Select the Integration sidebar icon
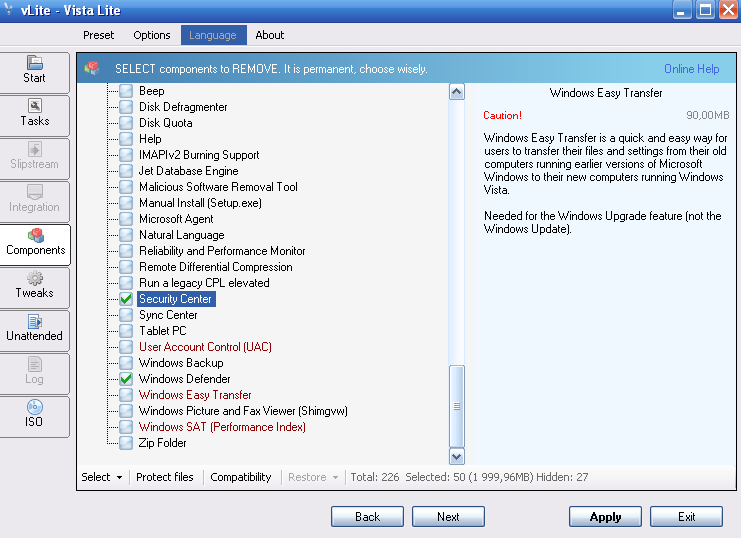Screen dimensions: 741x538 pos(34,192)
